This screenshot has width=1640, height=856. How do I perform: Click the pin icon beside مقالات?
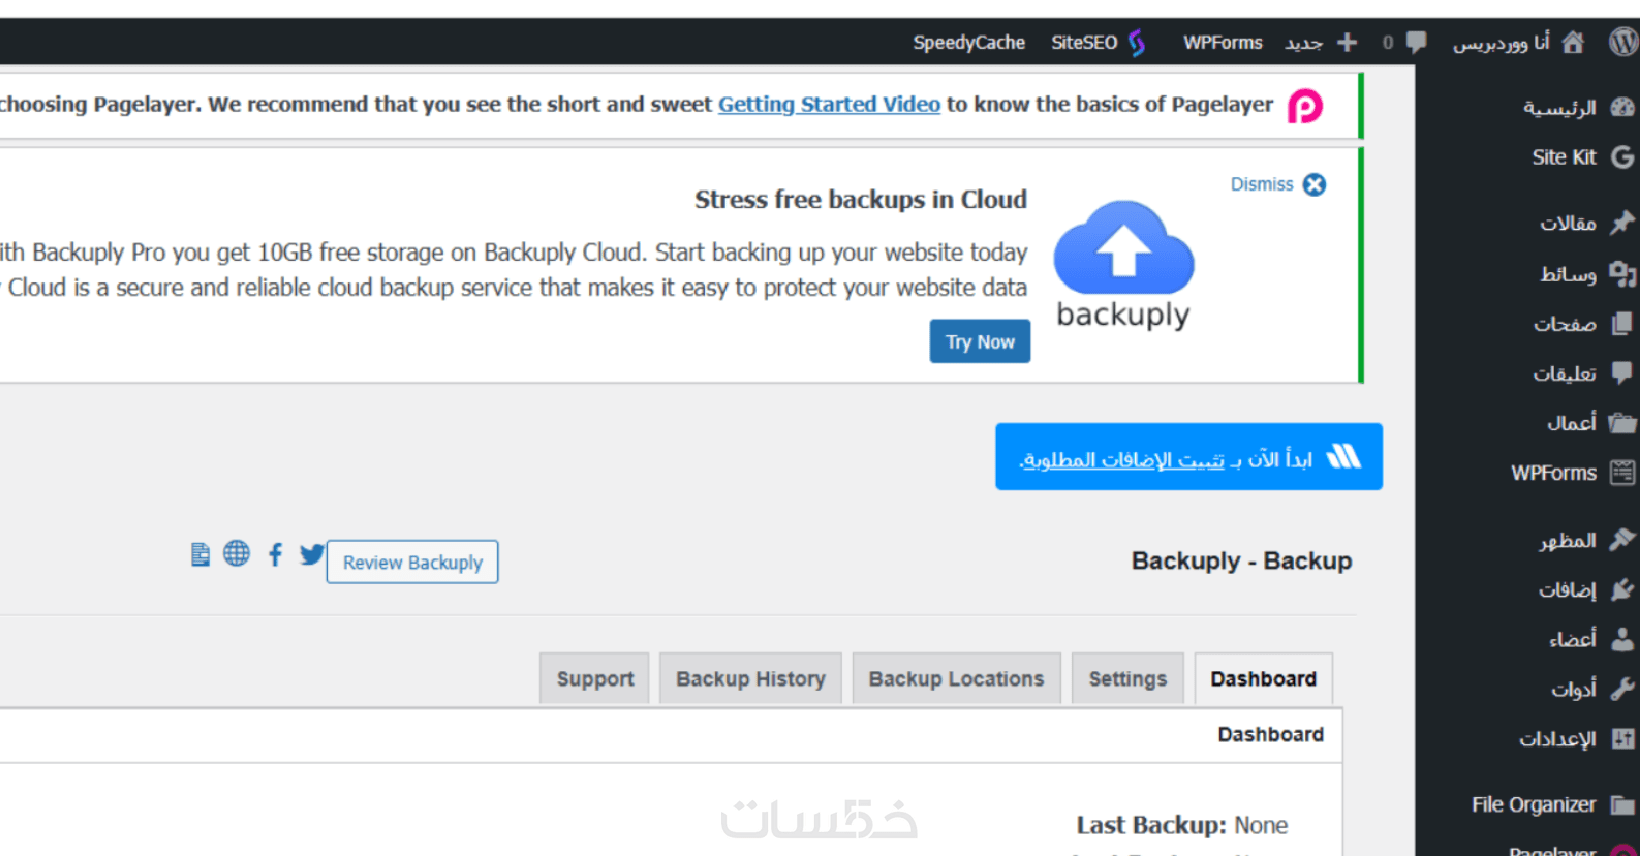pos(1623,222)
